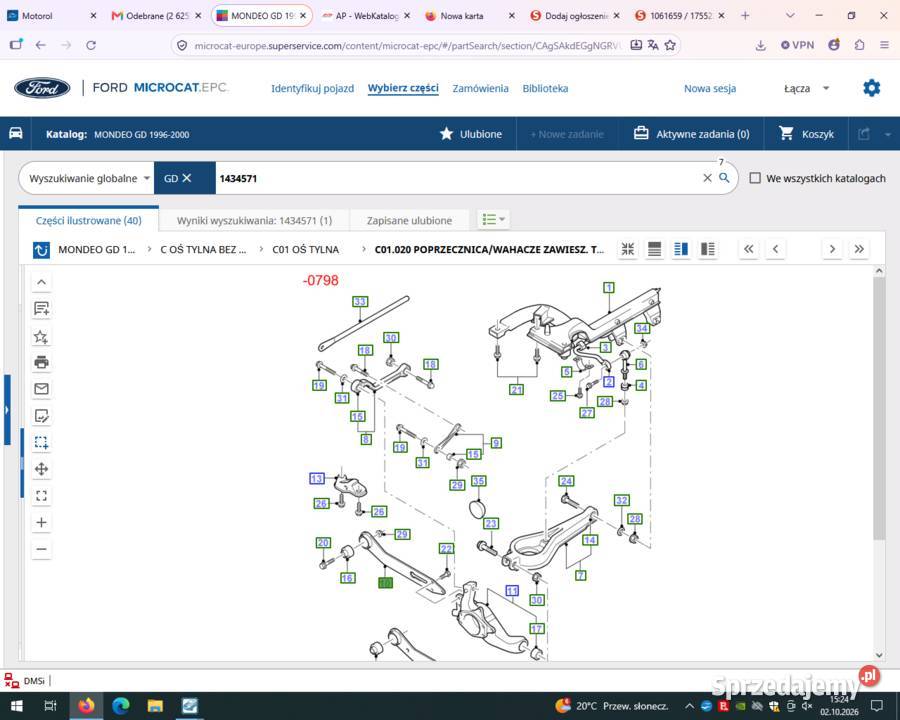This screenshot has width=900, height=720.
Task: Switch to Części ilustrowane (40) tab
Action: (x=88, y=220)
